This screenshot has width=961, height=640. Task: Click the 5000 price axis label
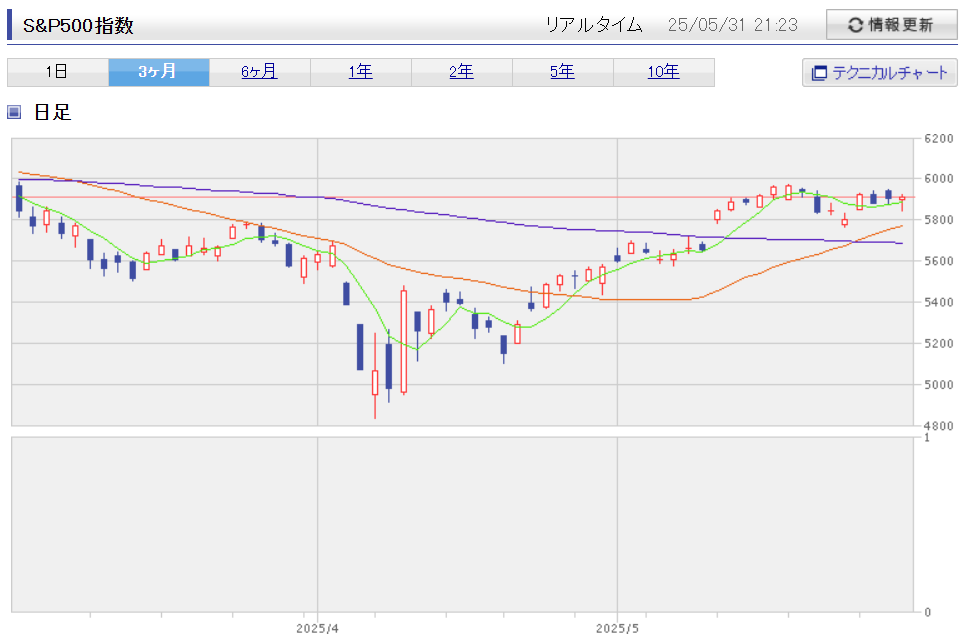point(939,385)
